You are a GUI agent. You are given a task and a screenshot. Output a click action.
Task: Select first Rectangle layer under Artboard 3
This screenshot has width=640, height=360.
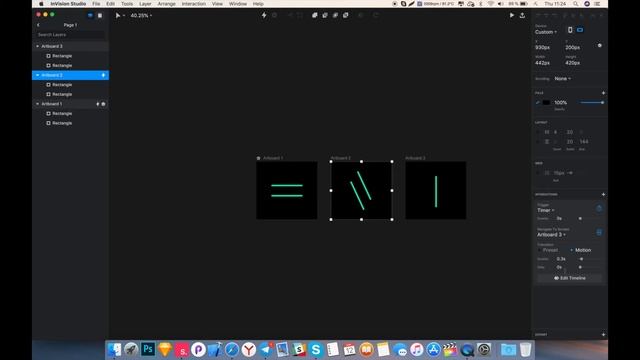pos(62,56)
